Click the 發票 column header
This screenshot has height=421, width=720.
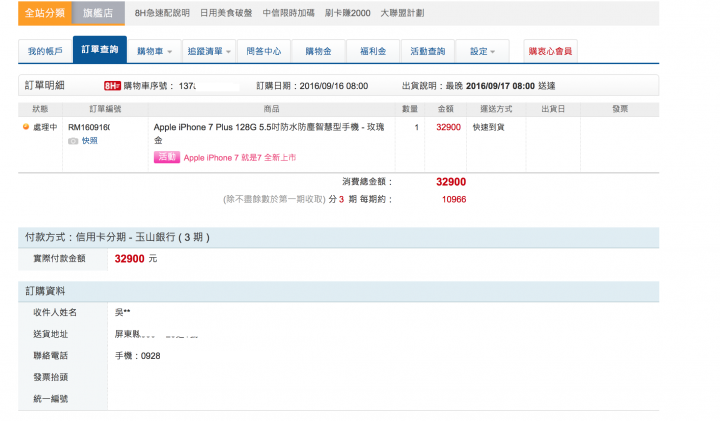(620, 109)
